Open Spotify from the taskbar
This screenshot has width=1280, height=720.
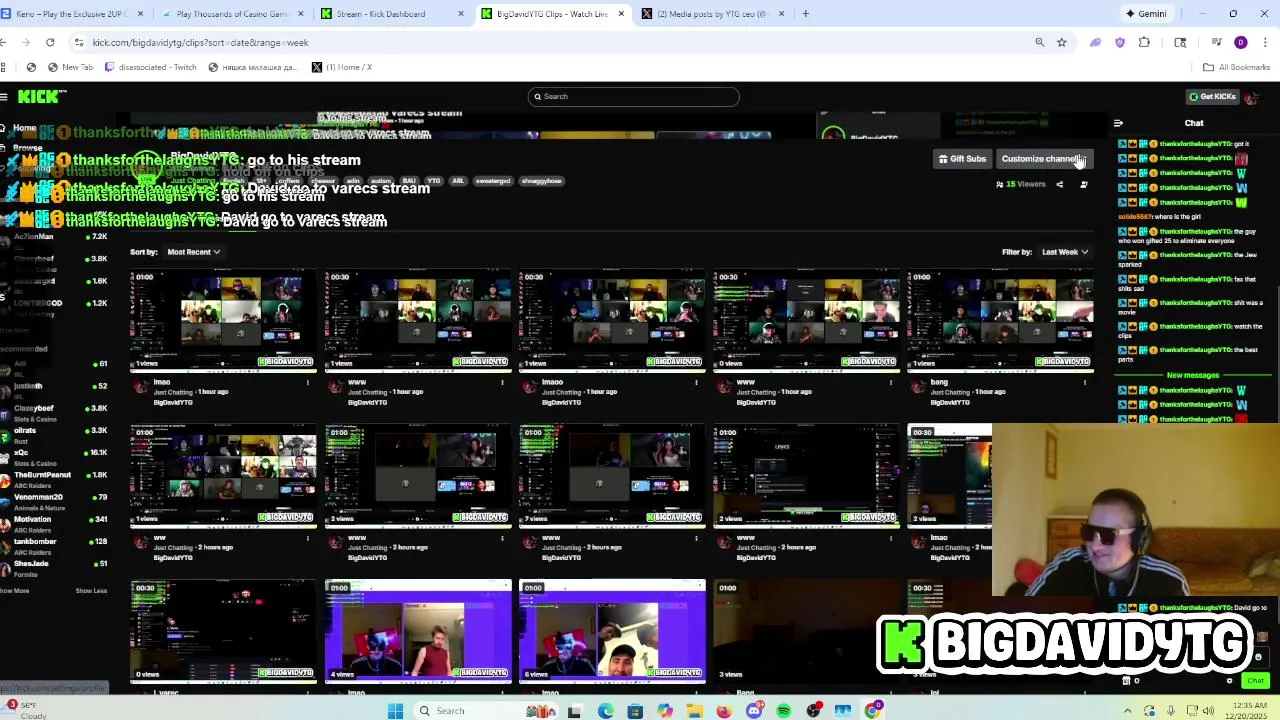784,711
